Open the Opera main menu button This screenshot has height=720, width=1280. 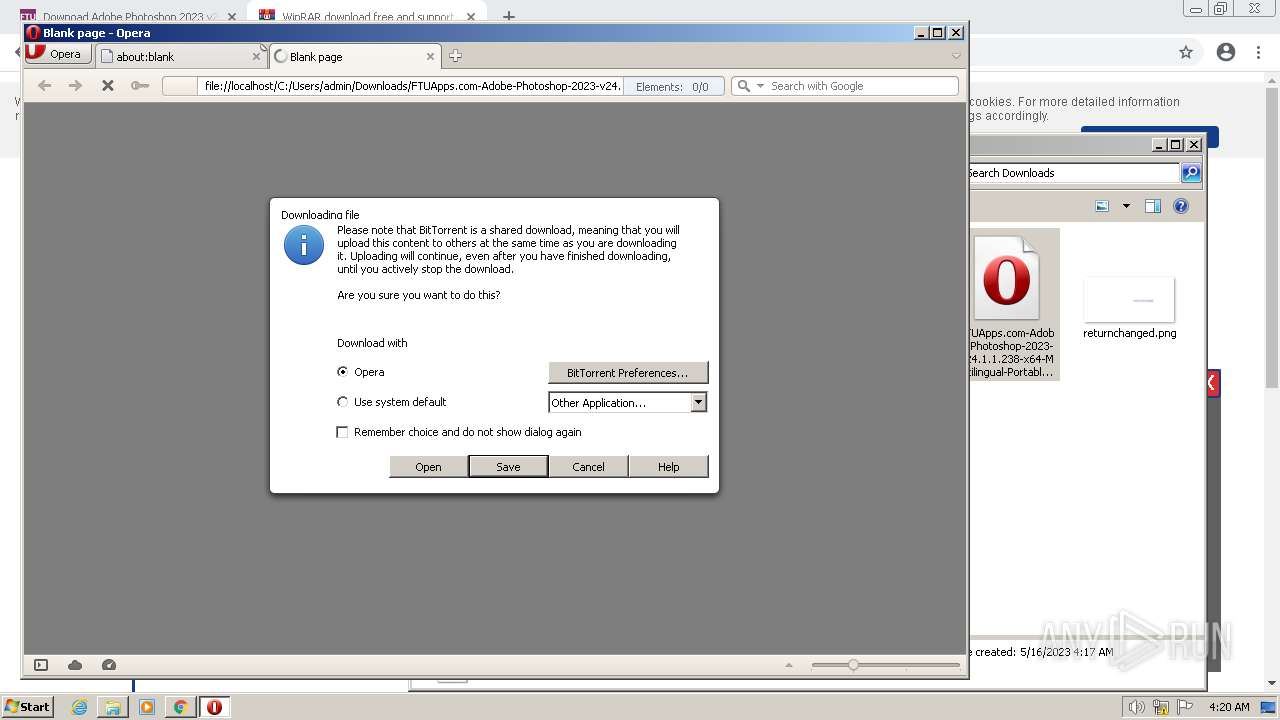(58, 54)
